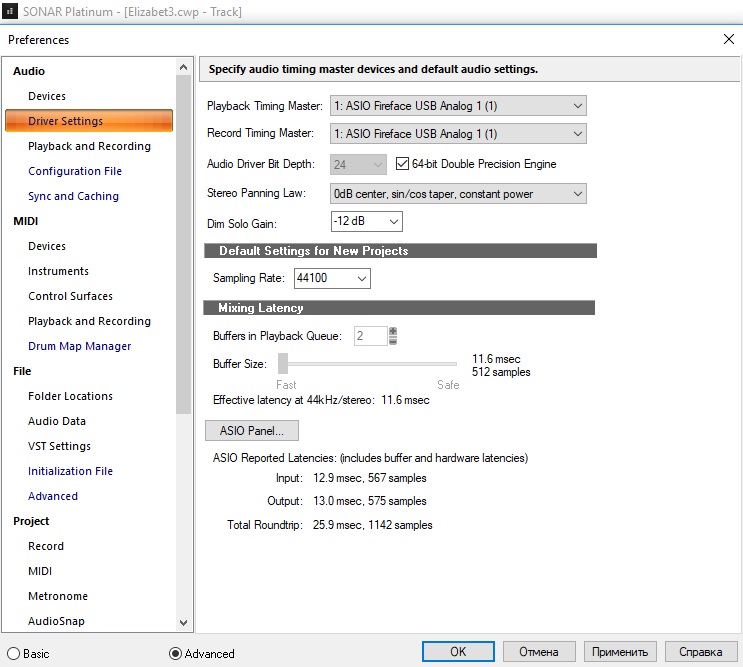Viewport: 743px width, 667px height.
Task: Click the OK button
Action: click(458, 652)
